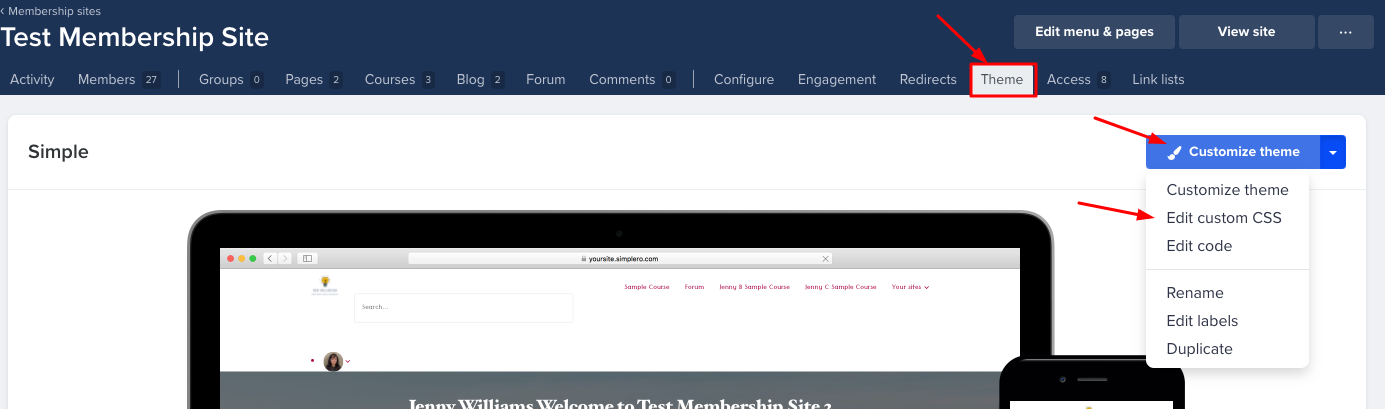
Task: Open the Courses tab
Action: 399,79
